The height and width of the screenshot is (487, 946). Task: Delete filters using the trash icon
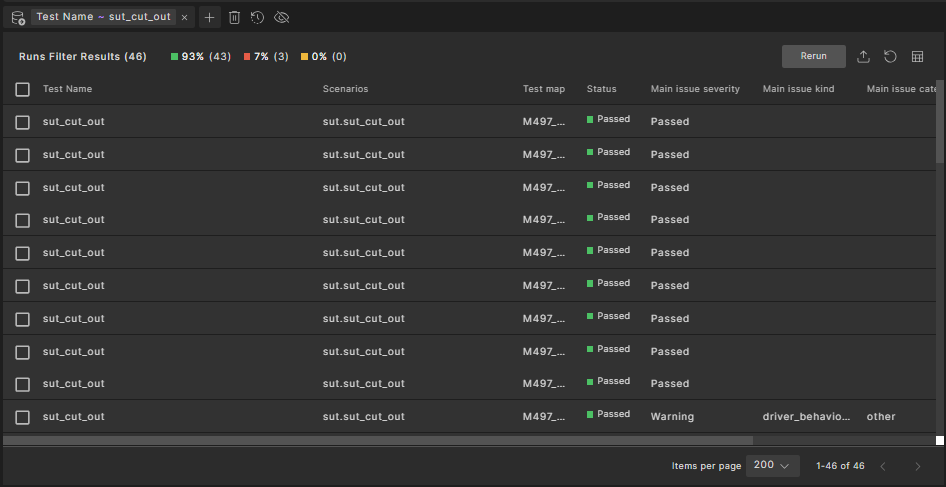(x=234, y=18)
